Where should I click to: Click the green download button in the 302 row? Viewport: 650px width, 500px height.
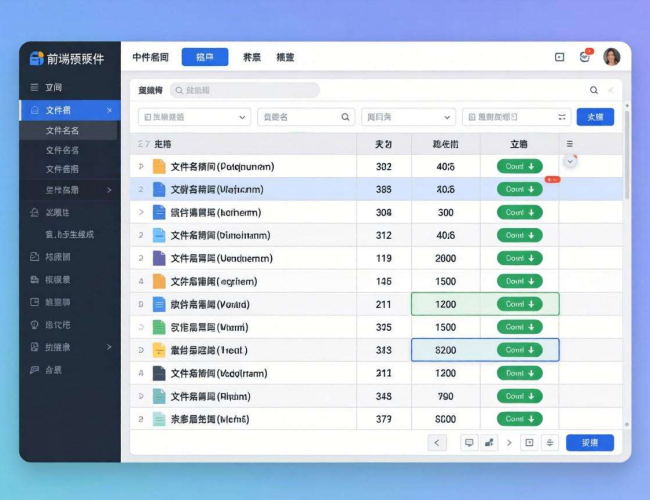520,166
